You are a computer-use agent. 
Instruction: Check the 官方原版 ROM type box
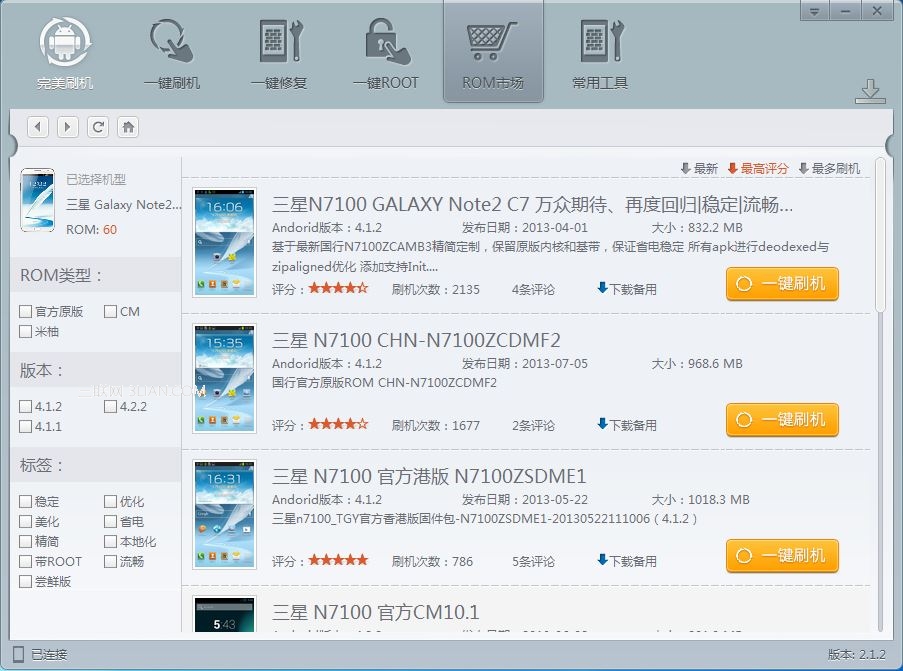(25, 312)
